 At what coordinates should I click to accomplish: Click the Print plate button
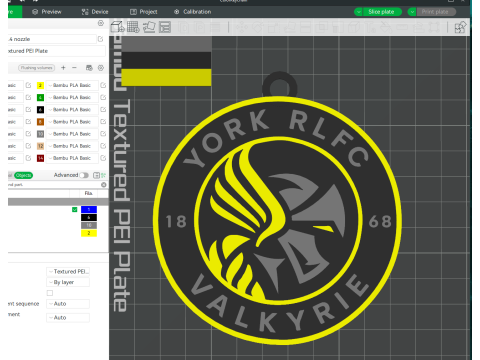pyautogui.click(x=435, y=12)
